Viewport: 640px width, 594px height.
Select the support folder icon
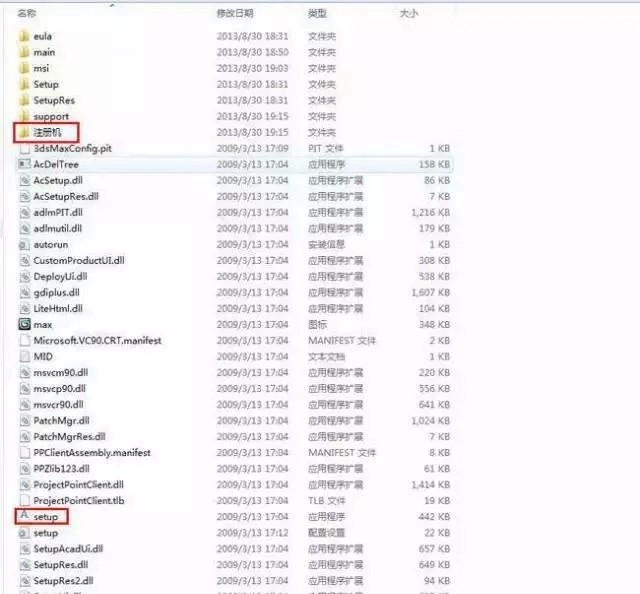24,116
